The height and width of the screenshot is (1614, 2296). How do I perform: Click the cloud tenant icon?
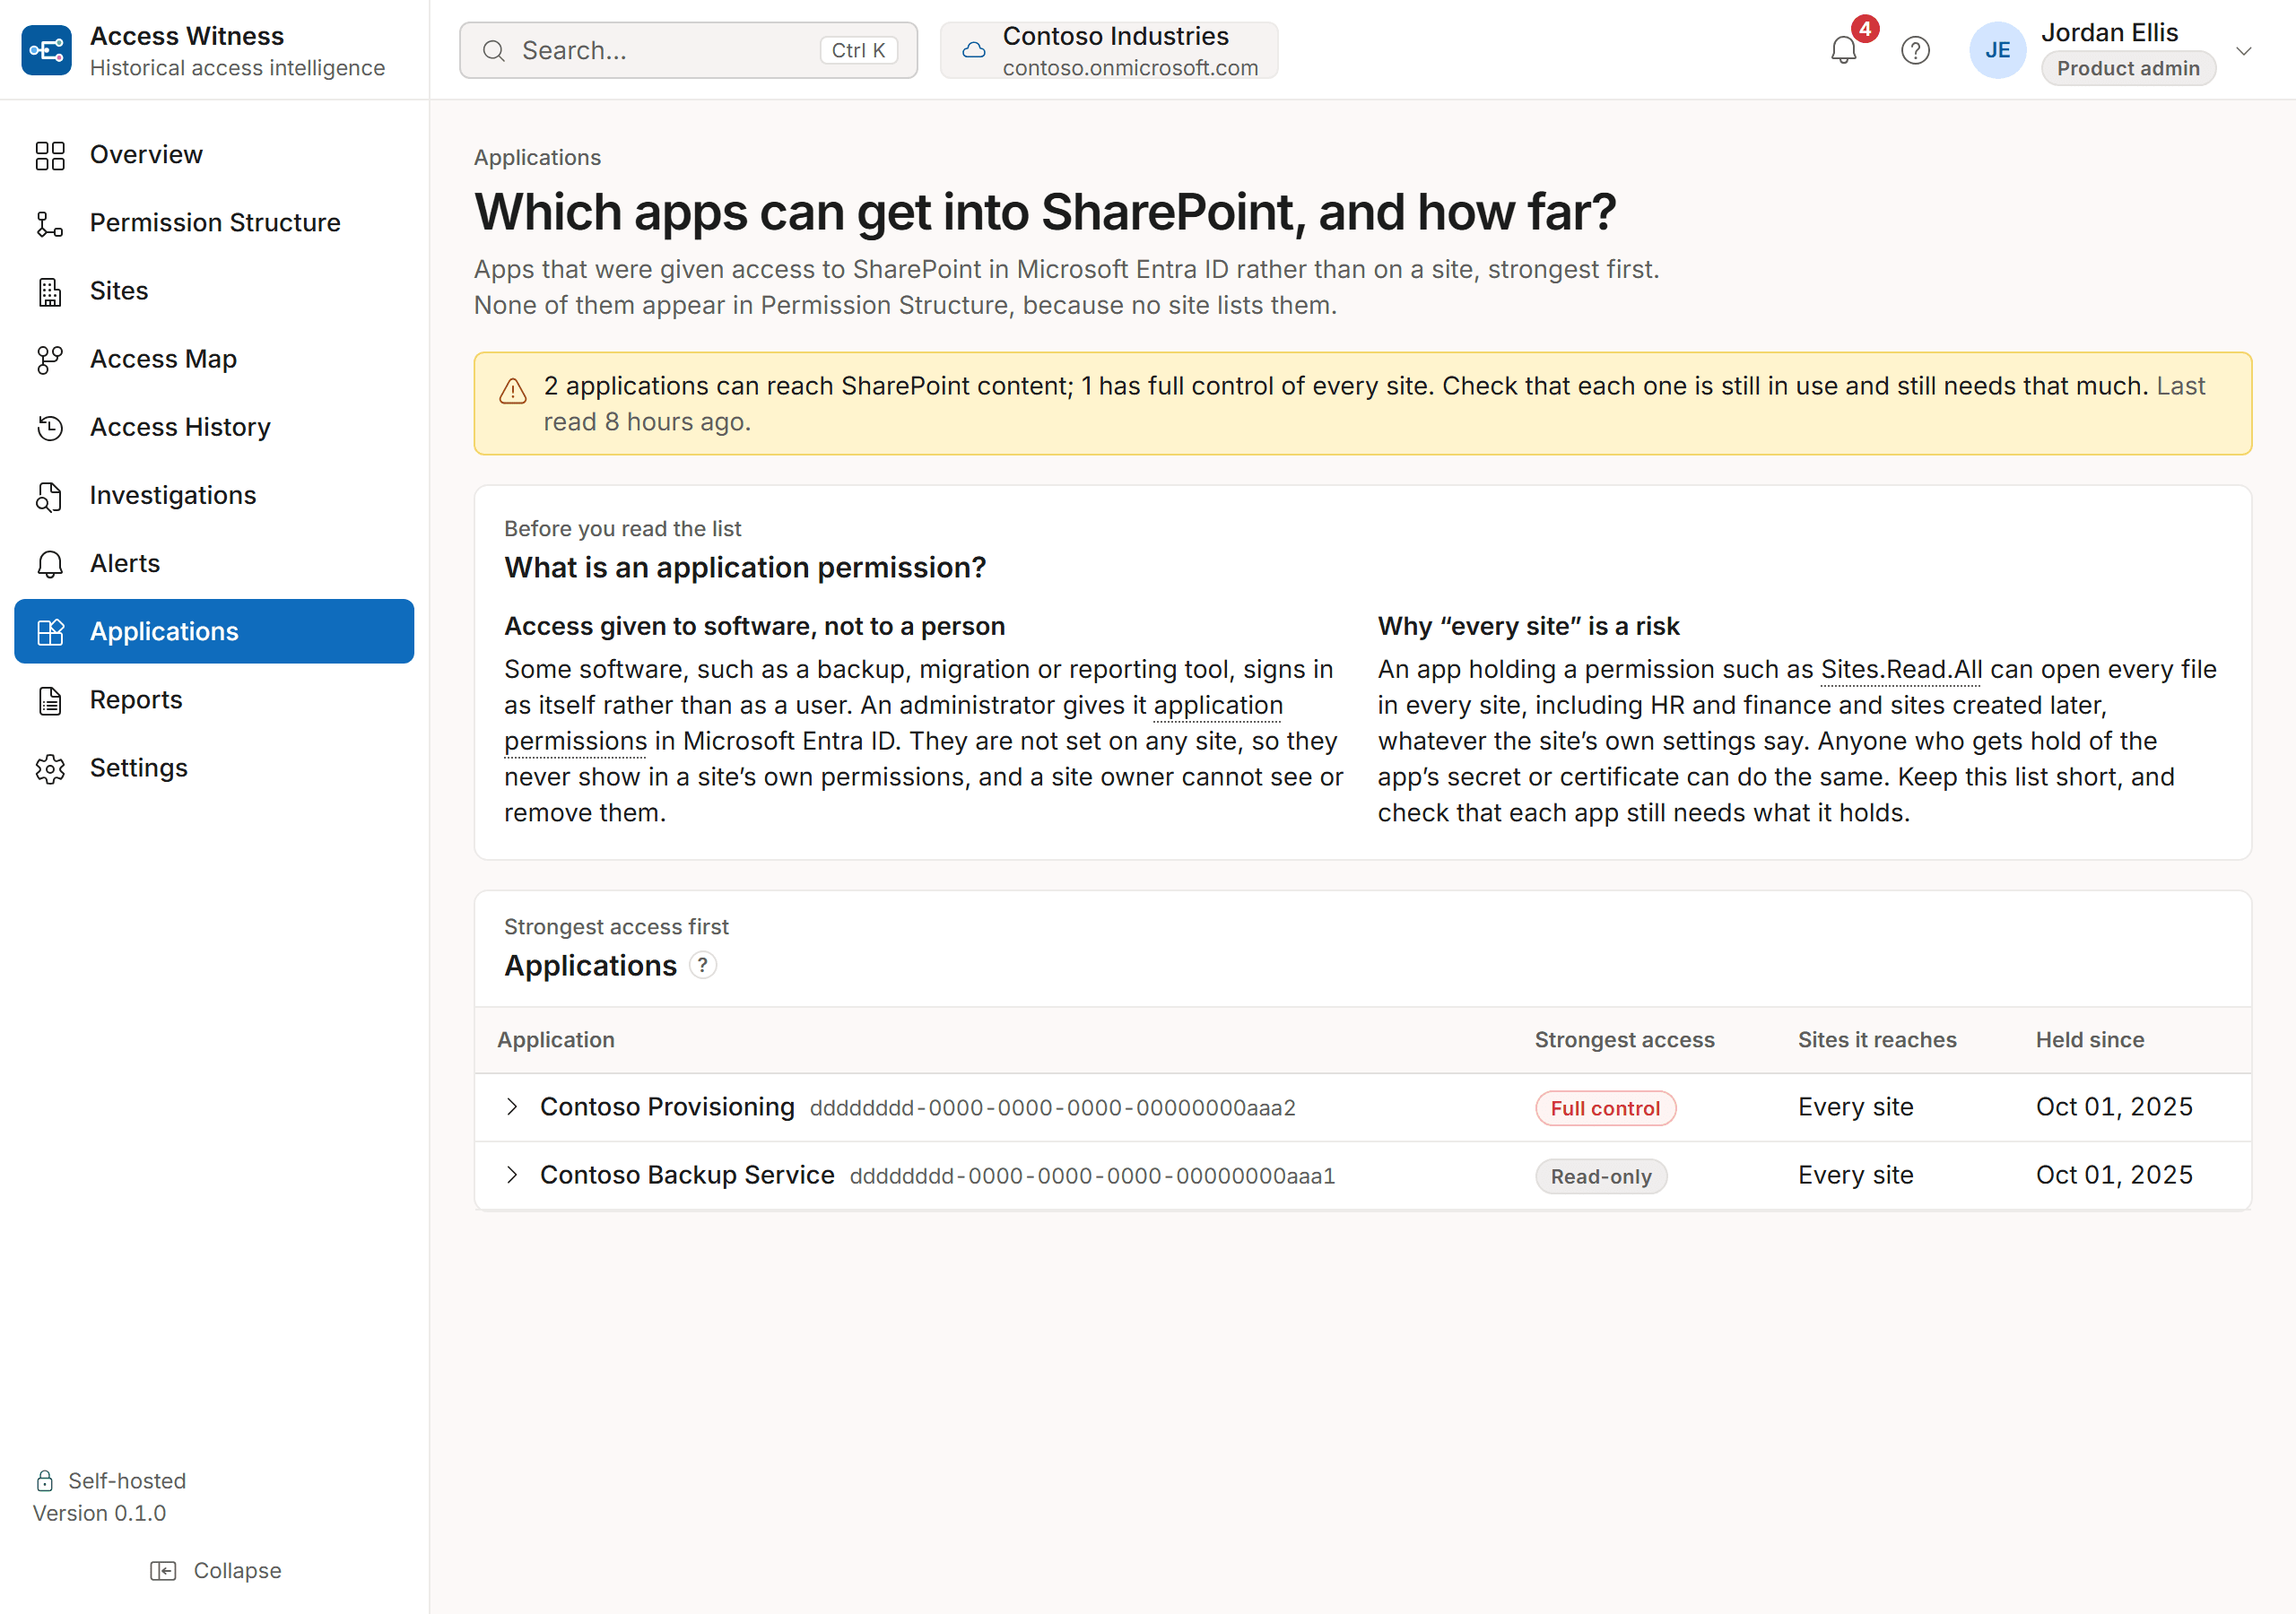click(x=974, y=50)
